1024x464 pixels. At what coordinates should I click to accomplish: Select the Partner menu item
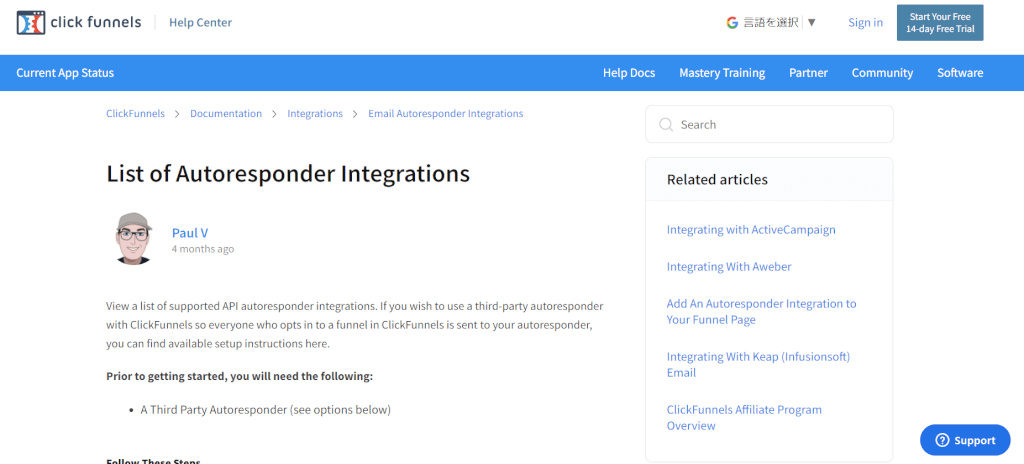[808, 73]
